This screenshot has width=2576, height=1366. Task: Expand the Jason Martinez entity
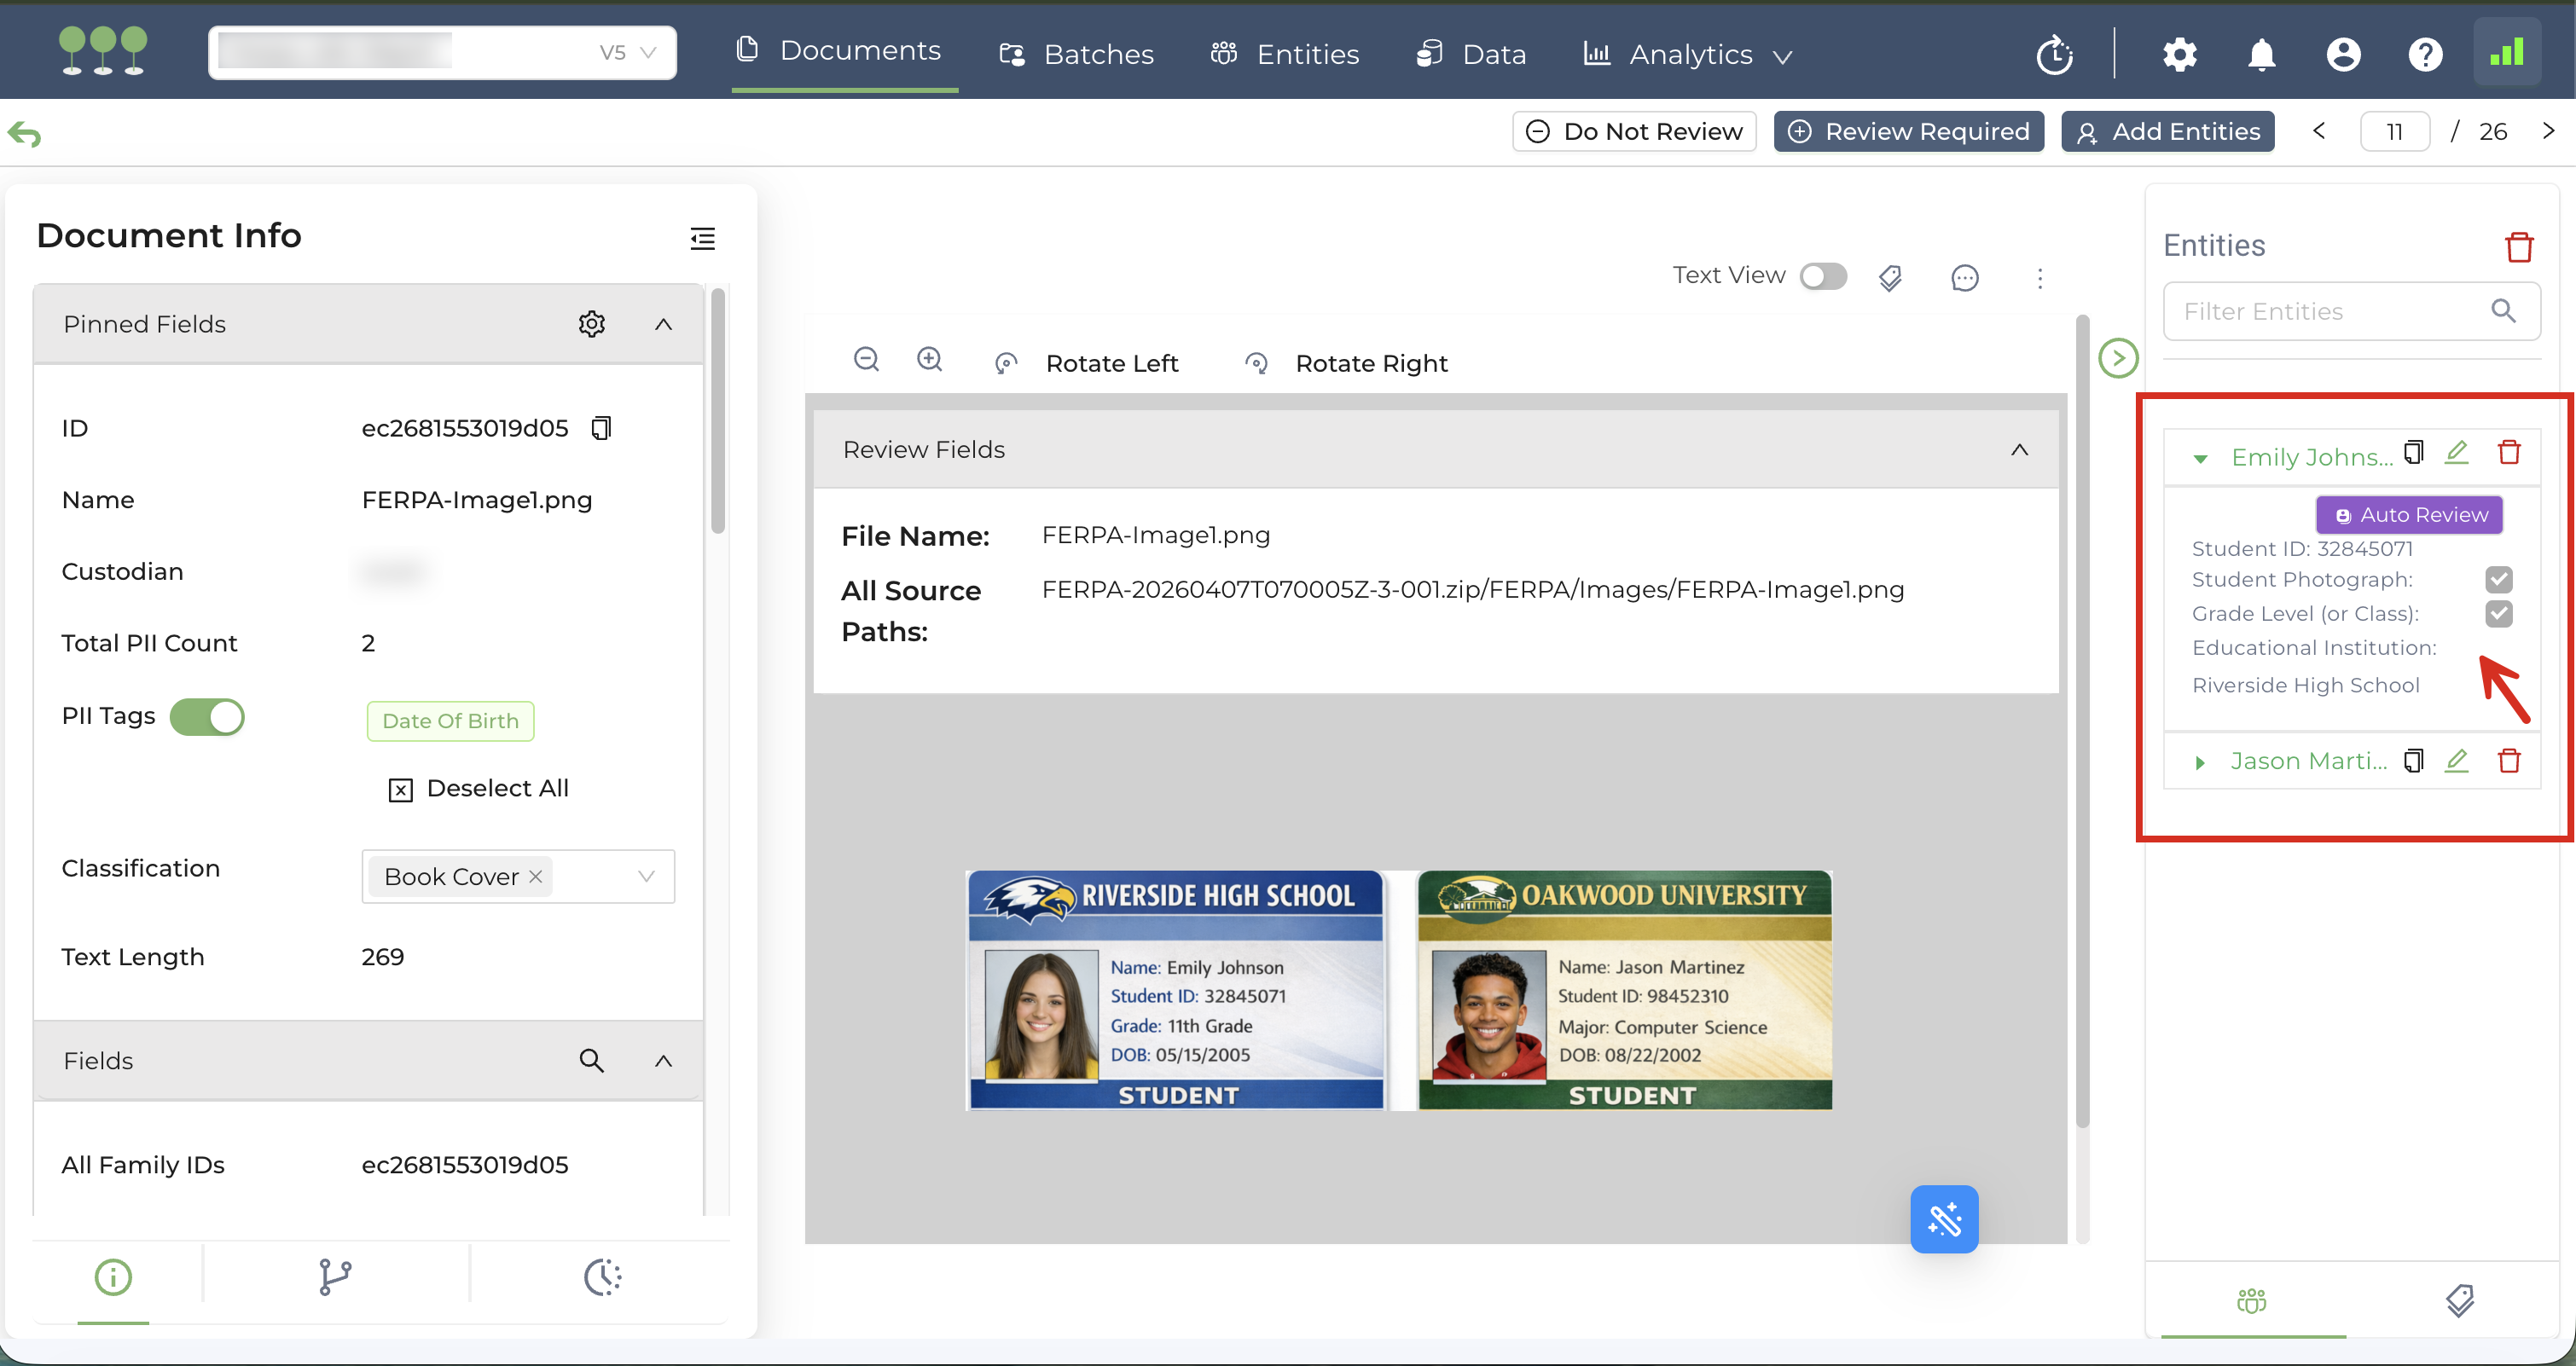point(2200,762)
